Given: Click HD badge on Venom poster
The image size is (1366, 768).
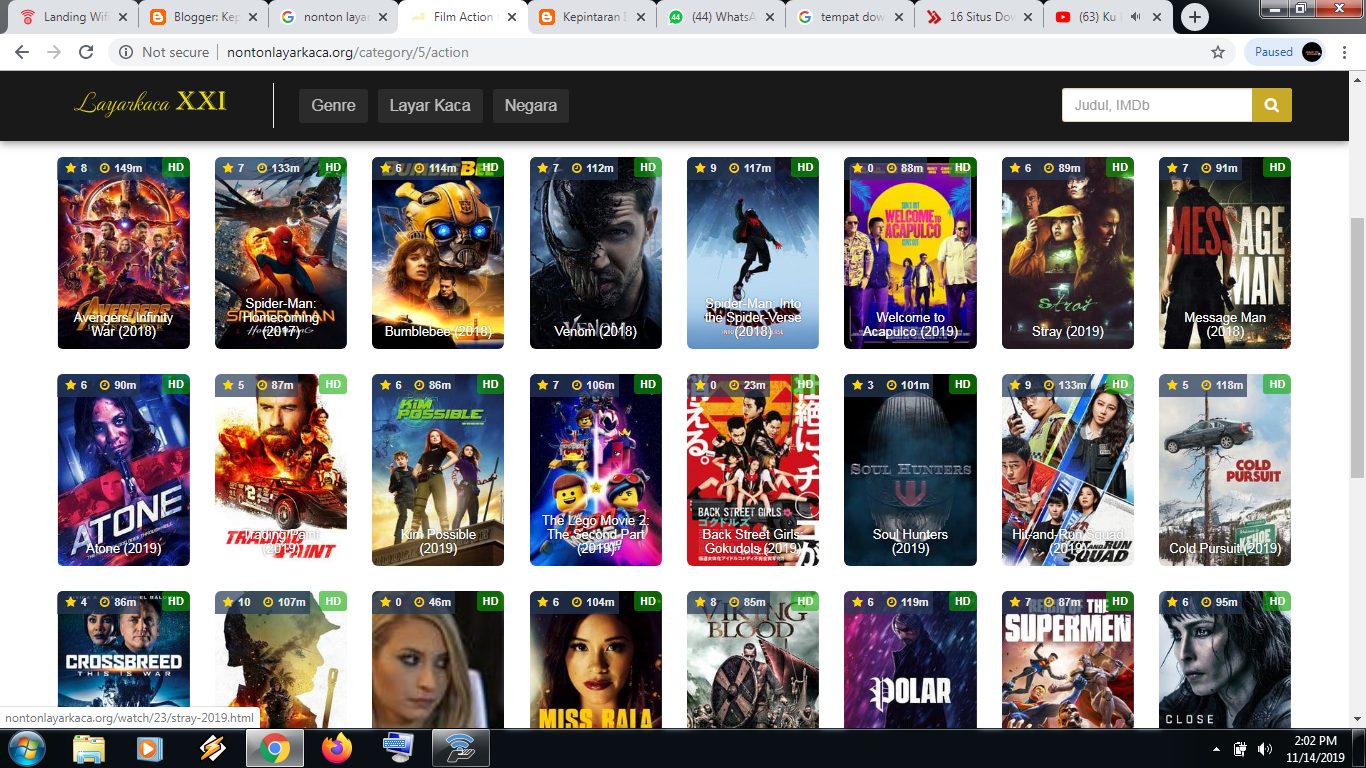Looking at the screenshot, I should (x=648, y=167).
